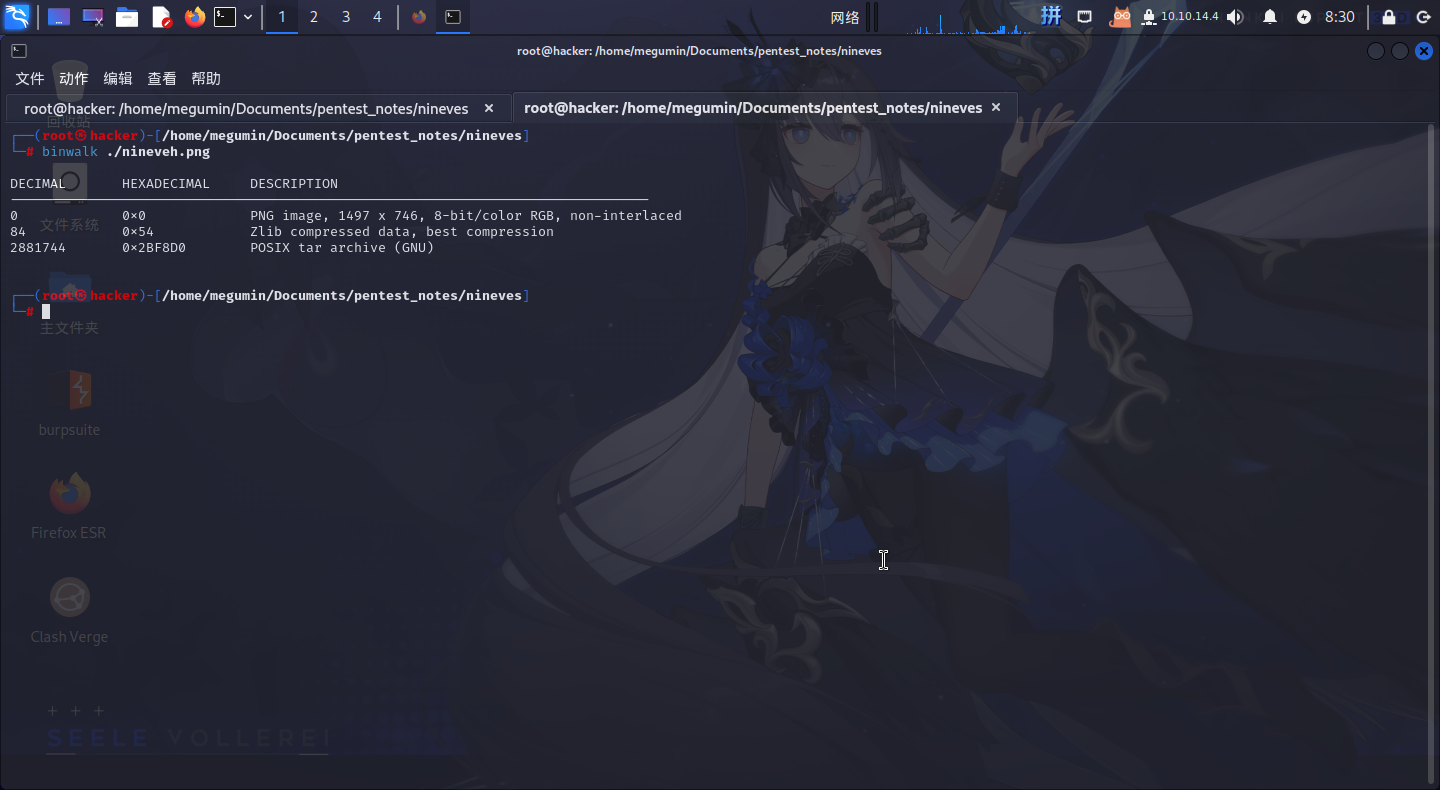Screen dimensions: 1440x790
Task: Click the 'Zlib compressed data' line
Action: click(x=402, y=232)
